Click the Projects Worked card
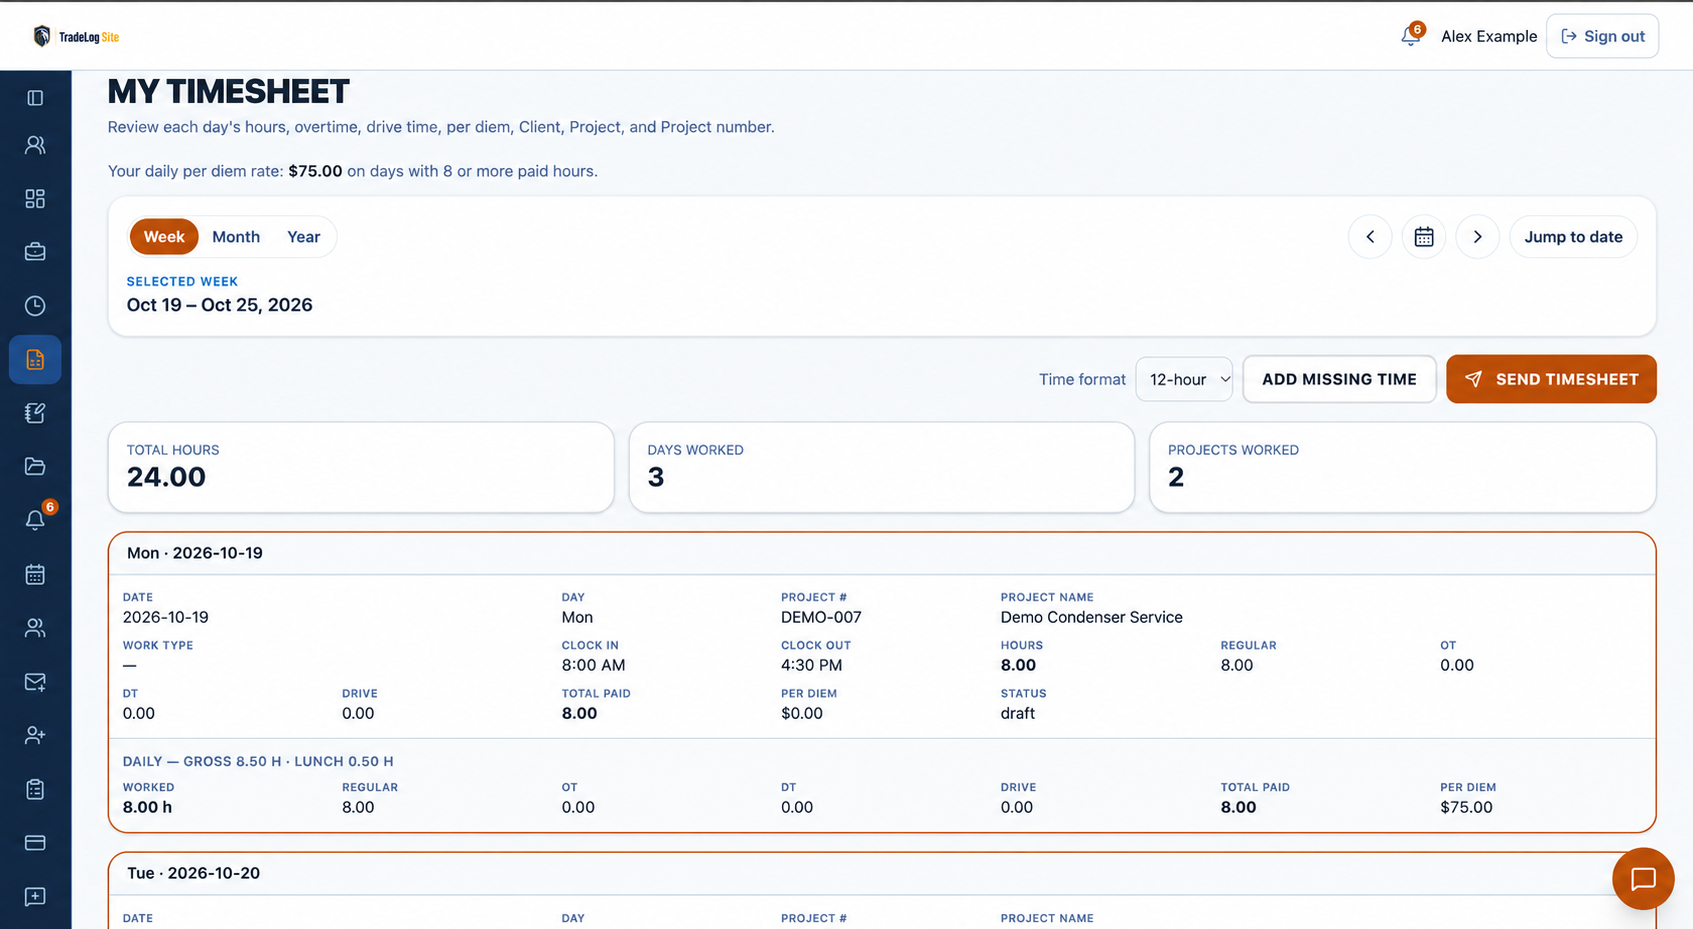The height and width of the screenshot is (929, 1693). tap(1403, 467)
